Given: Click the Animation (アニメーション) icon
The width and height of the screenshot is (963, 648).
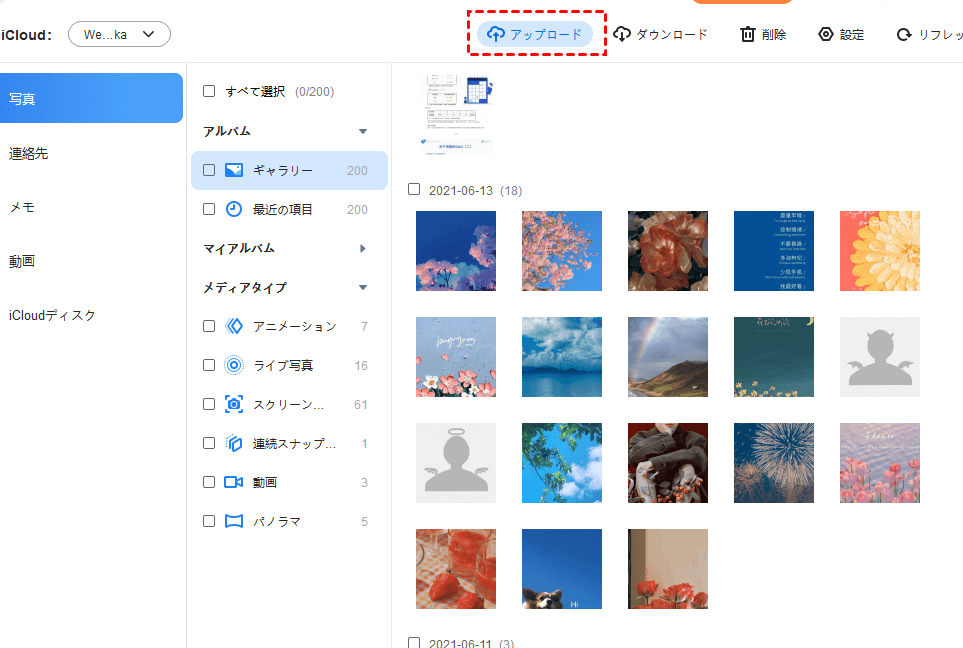Looking at the screenshot, I should click(x=234, y=326).
